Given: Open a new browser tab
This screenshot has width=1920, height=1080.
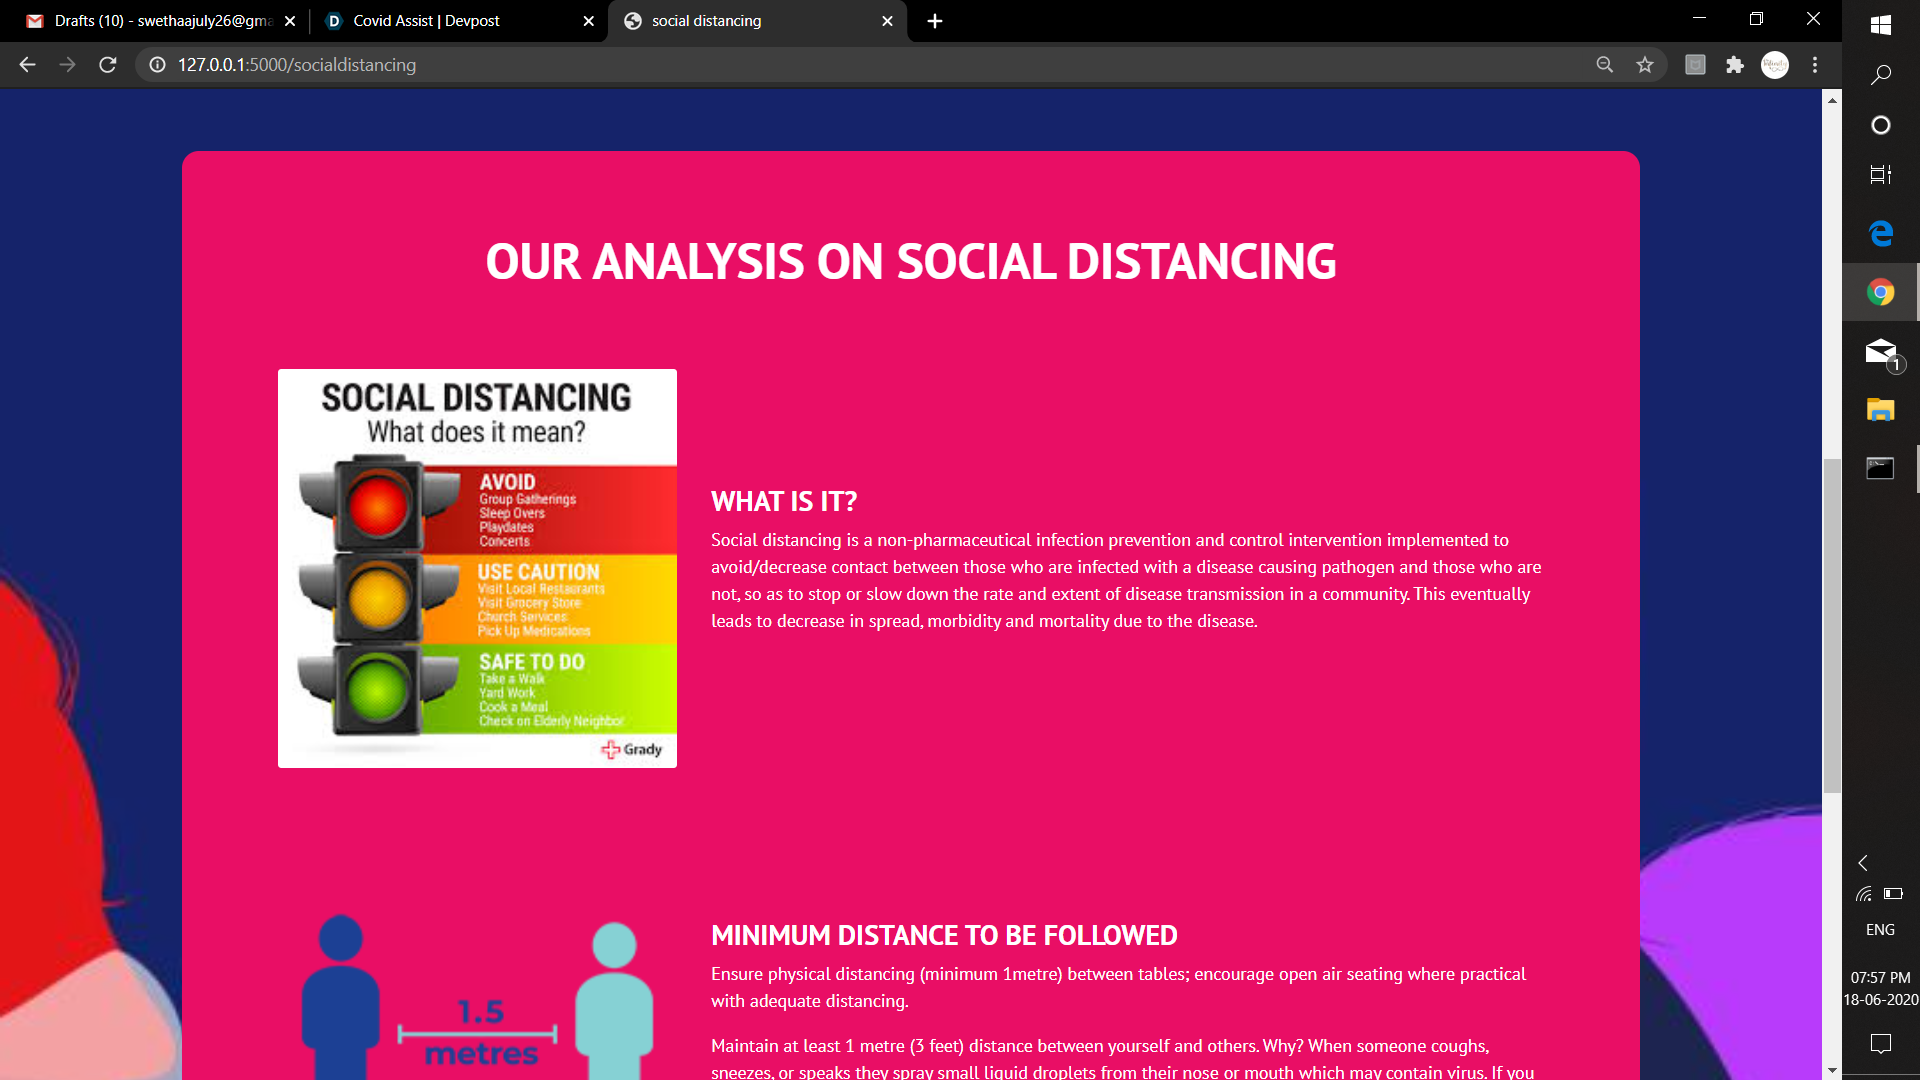Looking at the screenshot, I should 935,21.
